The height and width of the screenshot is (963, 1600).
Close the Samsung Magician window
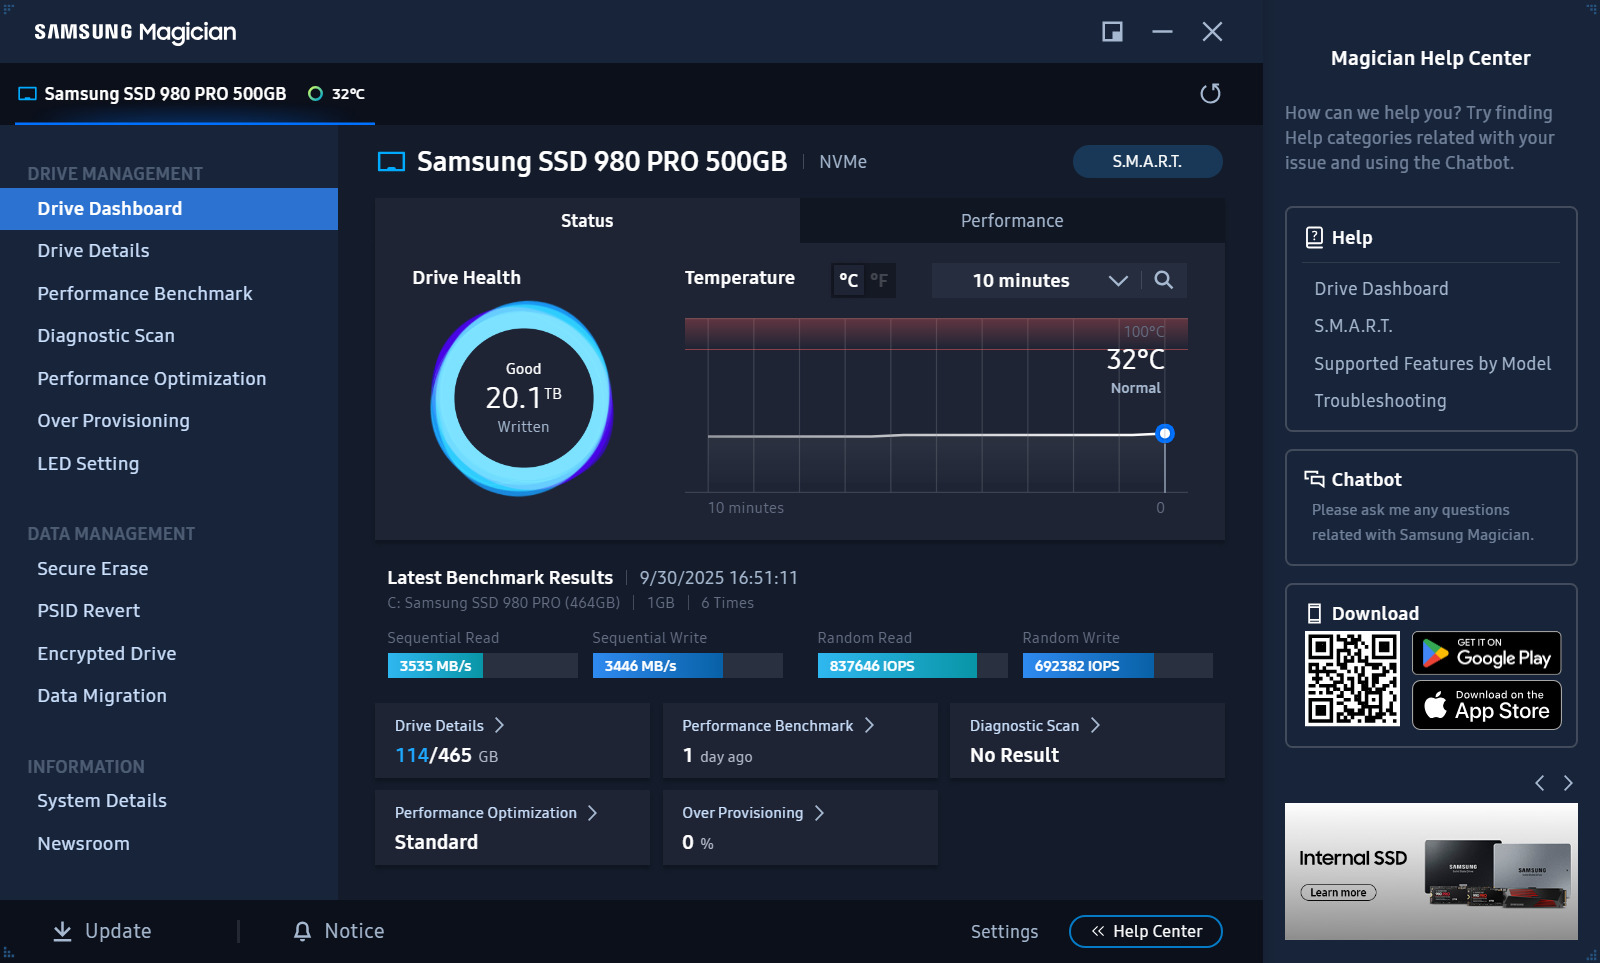tap(1212, 32)
